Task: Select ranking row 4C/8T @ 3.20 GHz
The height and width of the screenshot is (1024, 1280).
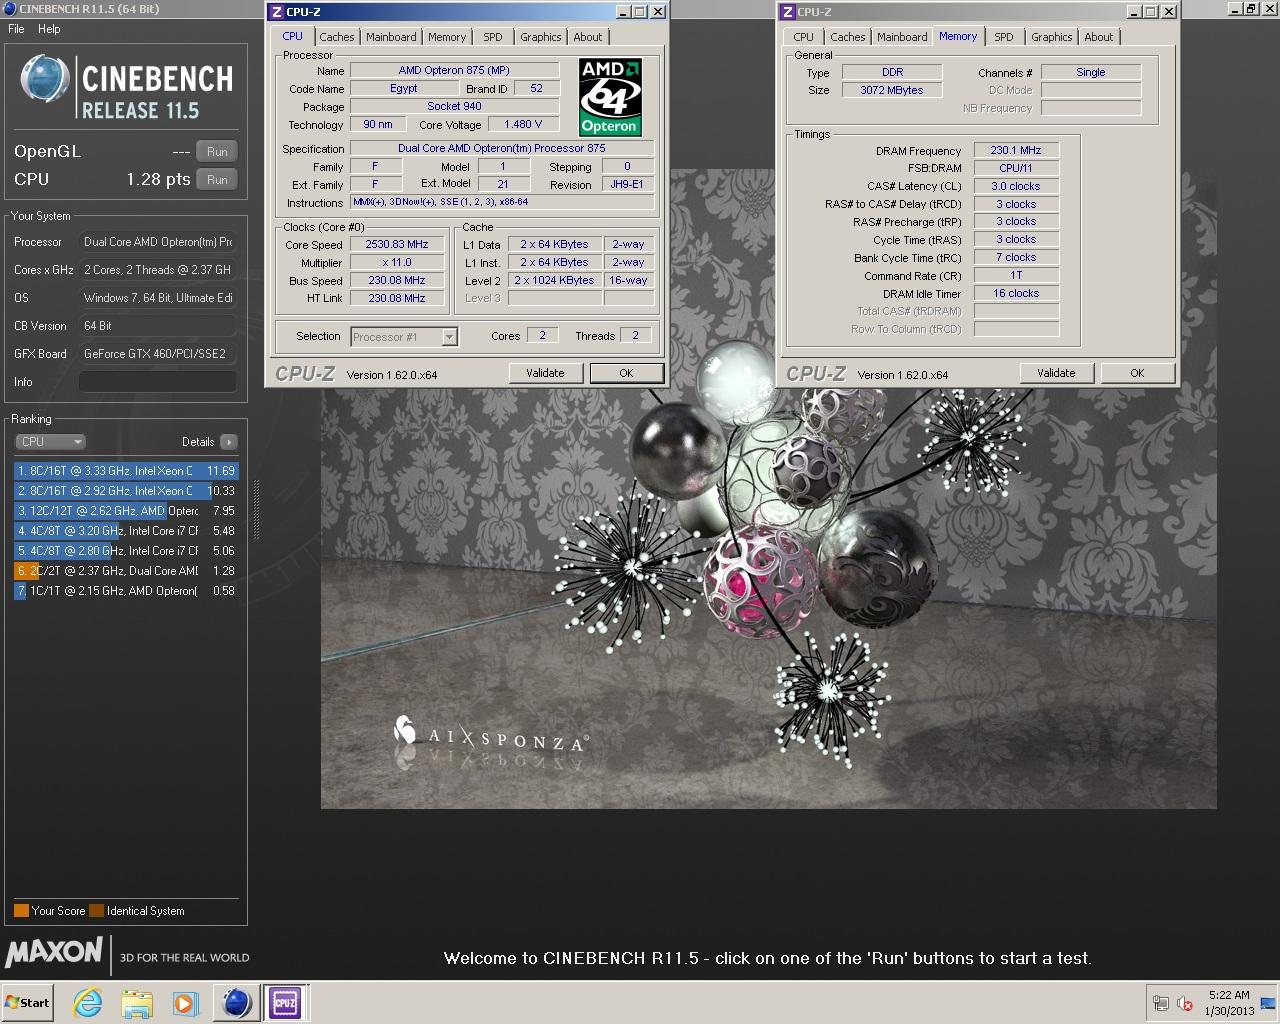Action: [x=126, y=531]
